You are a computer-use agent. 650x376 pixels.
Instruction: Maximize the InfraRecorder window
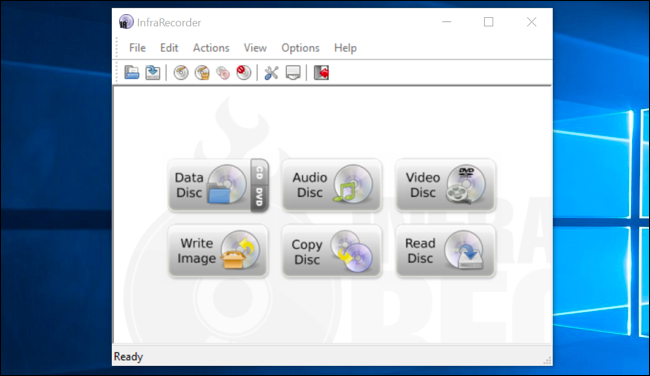point(489,22)
